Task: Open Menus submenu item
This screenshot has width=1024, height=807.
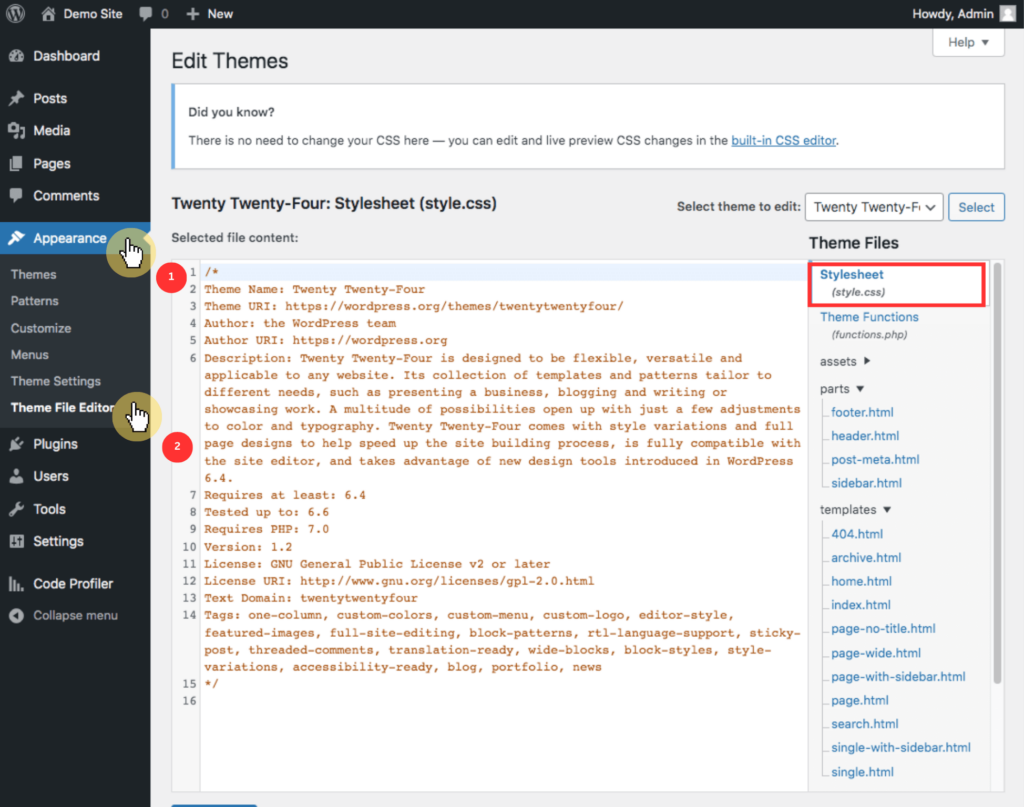Action: [x=29, y=355]
